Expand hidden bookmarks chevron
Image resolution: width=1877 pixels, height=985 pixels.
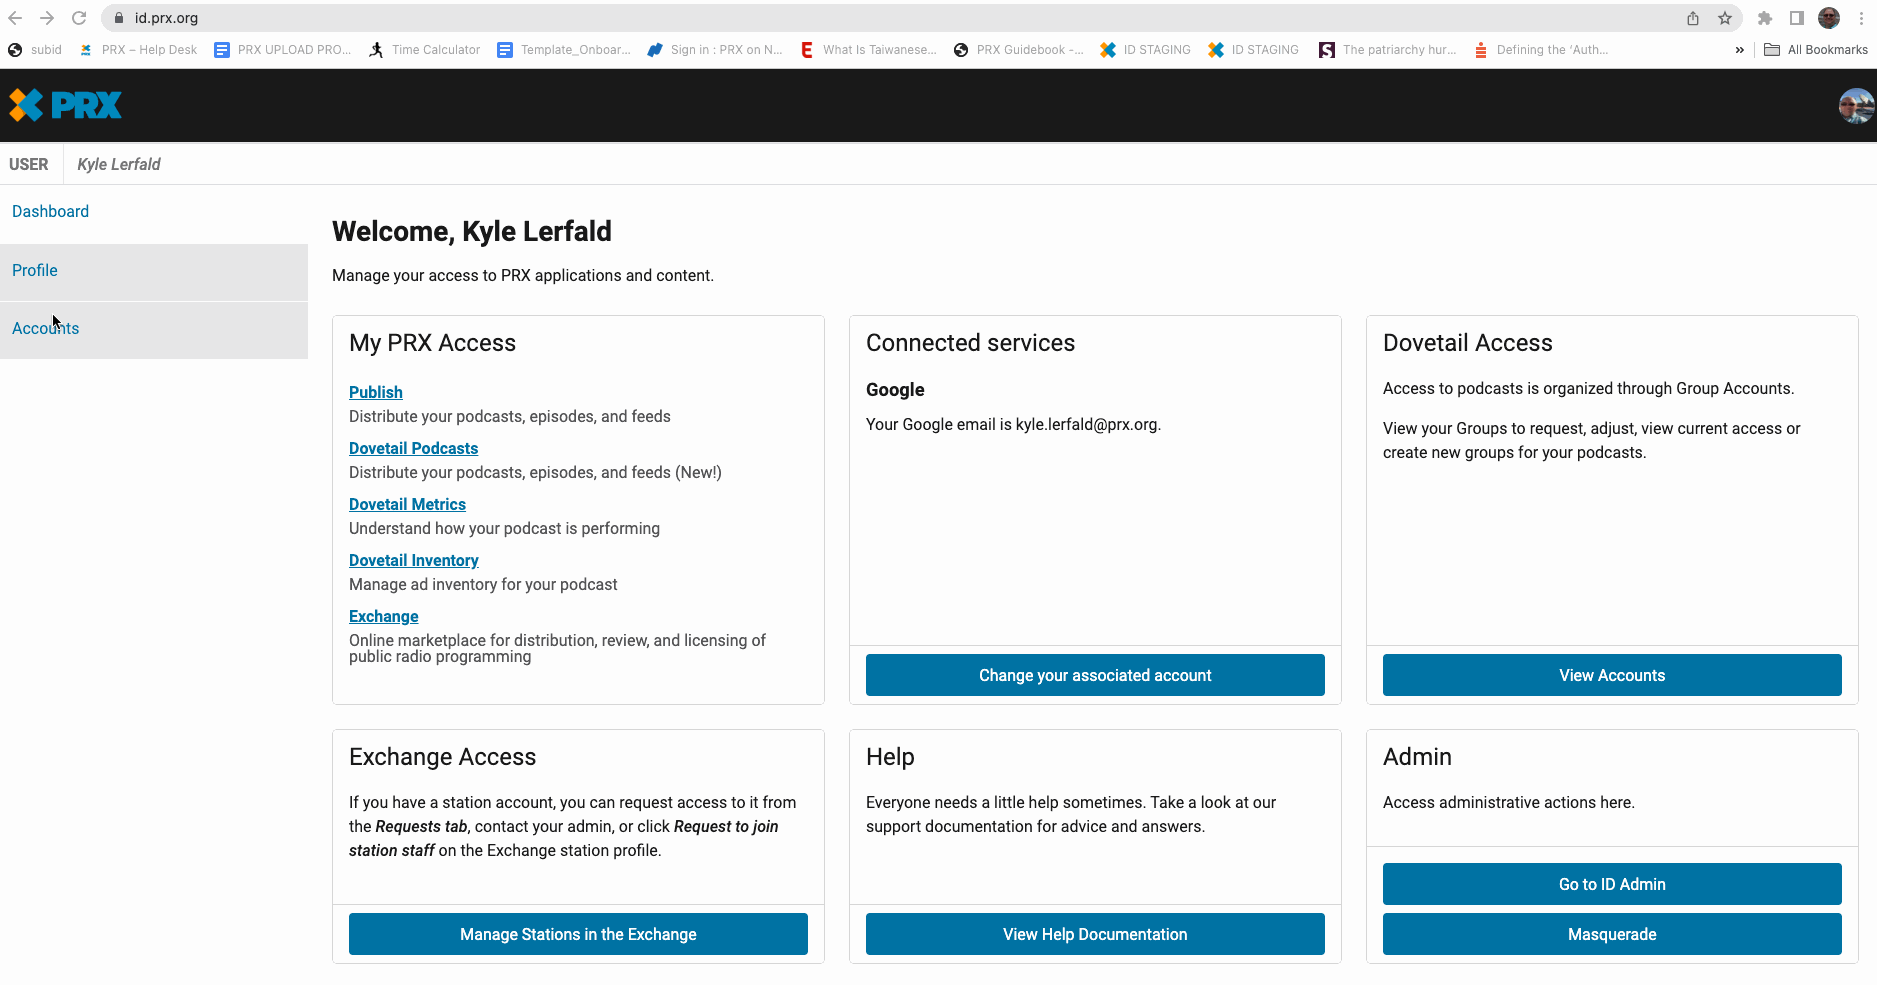click(x=1740, y=50)
